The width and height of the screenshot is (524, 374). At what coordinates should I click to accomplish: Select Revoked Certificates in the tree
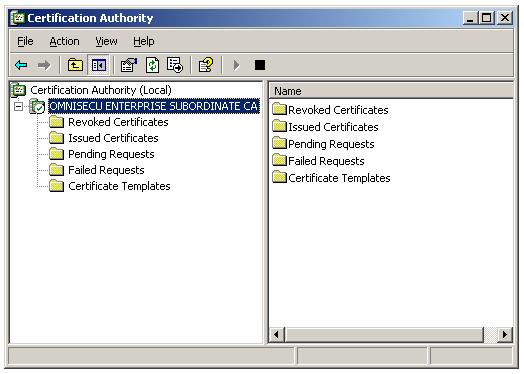coord(118,122)
